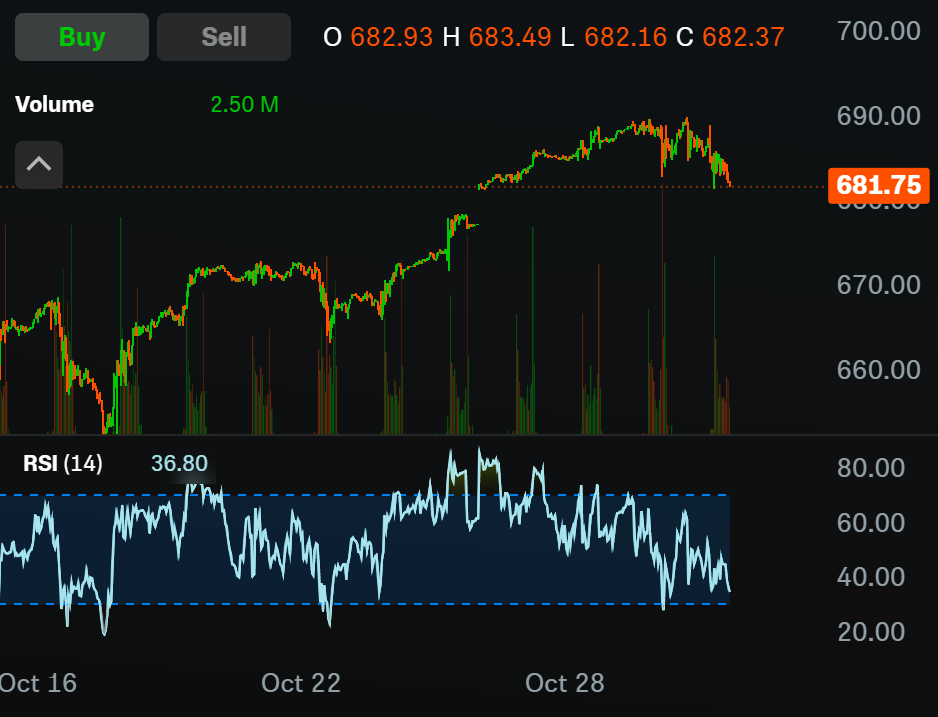
Task: Click the Sell button
Action: click(x=224, y=37)
